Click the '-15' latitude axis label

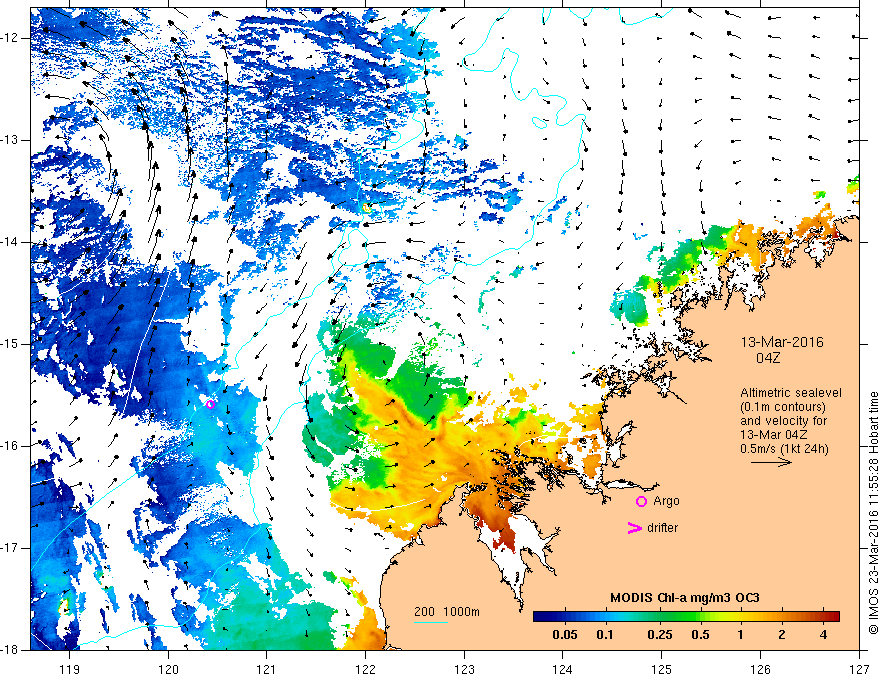10,344
